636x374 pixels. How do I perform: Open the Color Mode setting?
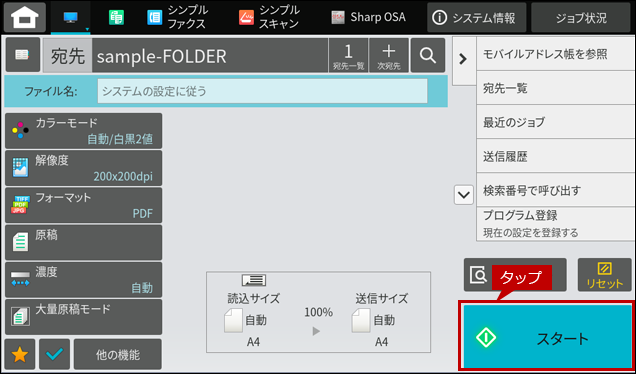click(x=84, y=131)
